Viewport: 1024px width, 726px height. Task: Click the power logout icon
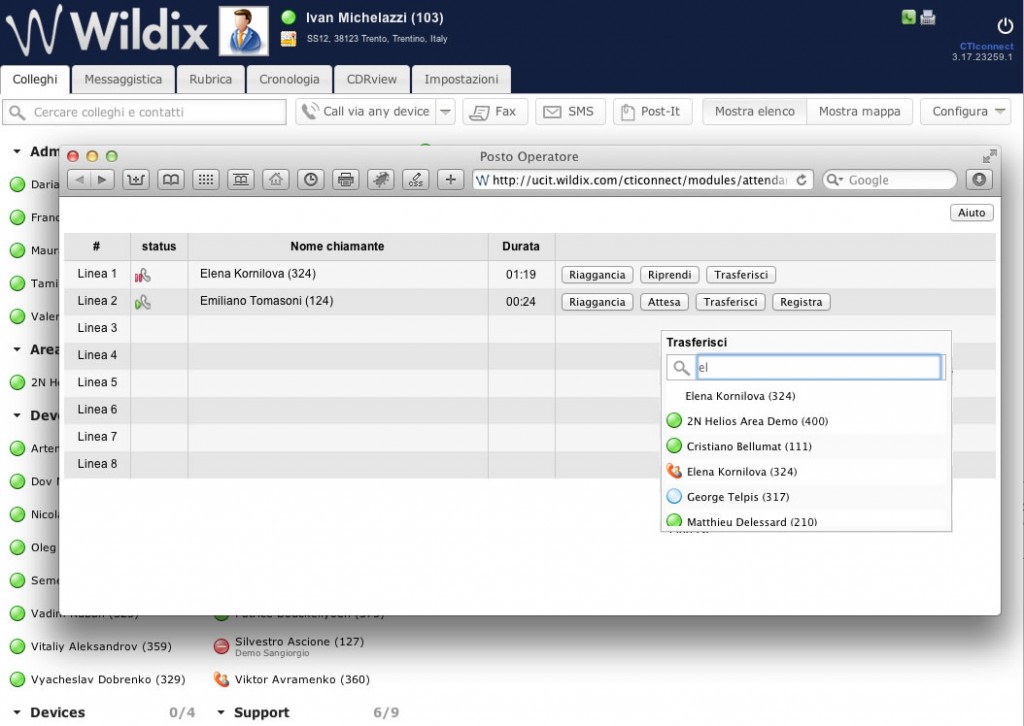coord(1005,26)
